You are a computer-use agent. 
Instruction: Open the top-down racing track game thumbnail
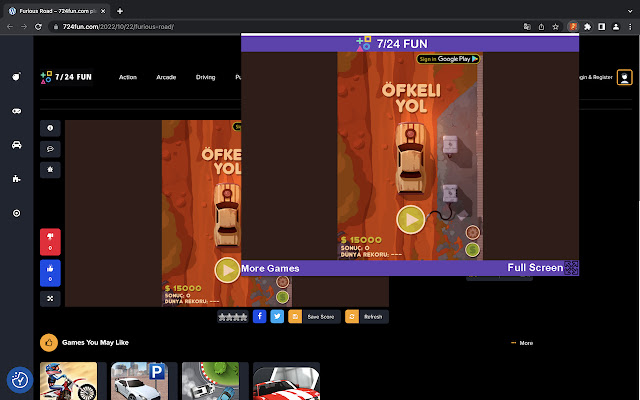pos(211,381)
